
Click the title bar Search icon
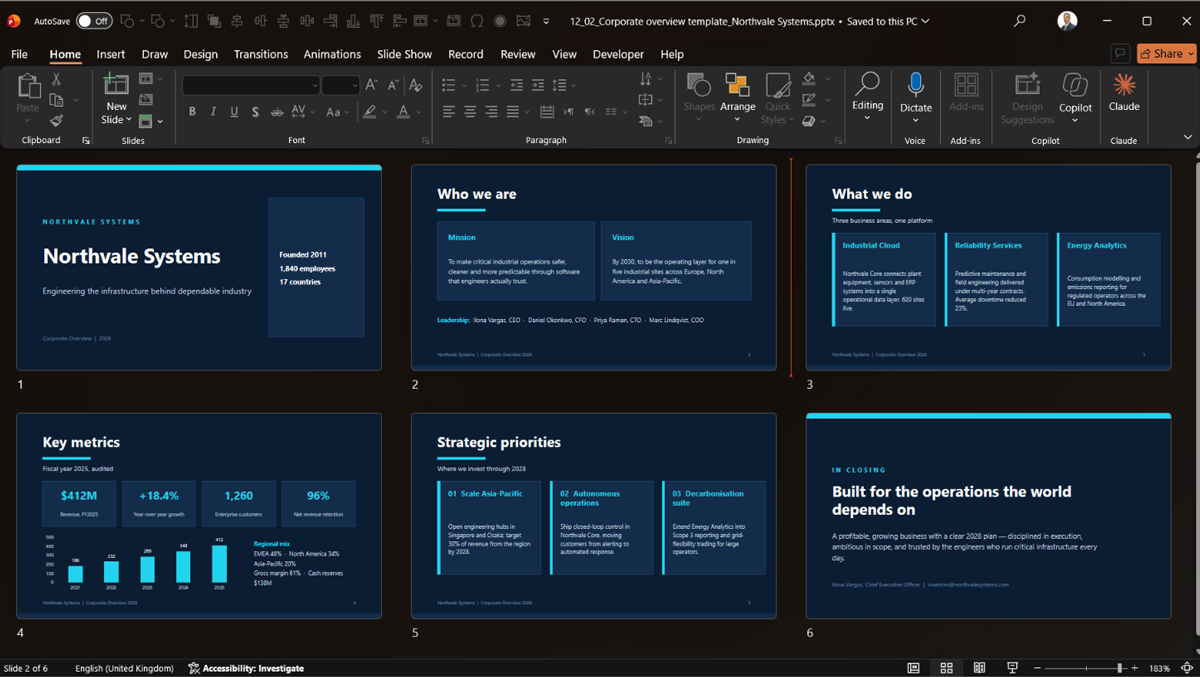1020,21
